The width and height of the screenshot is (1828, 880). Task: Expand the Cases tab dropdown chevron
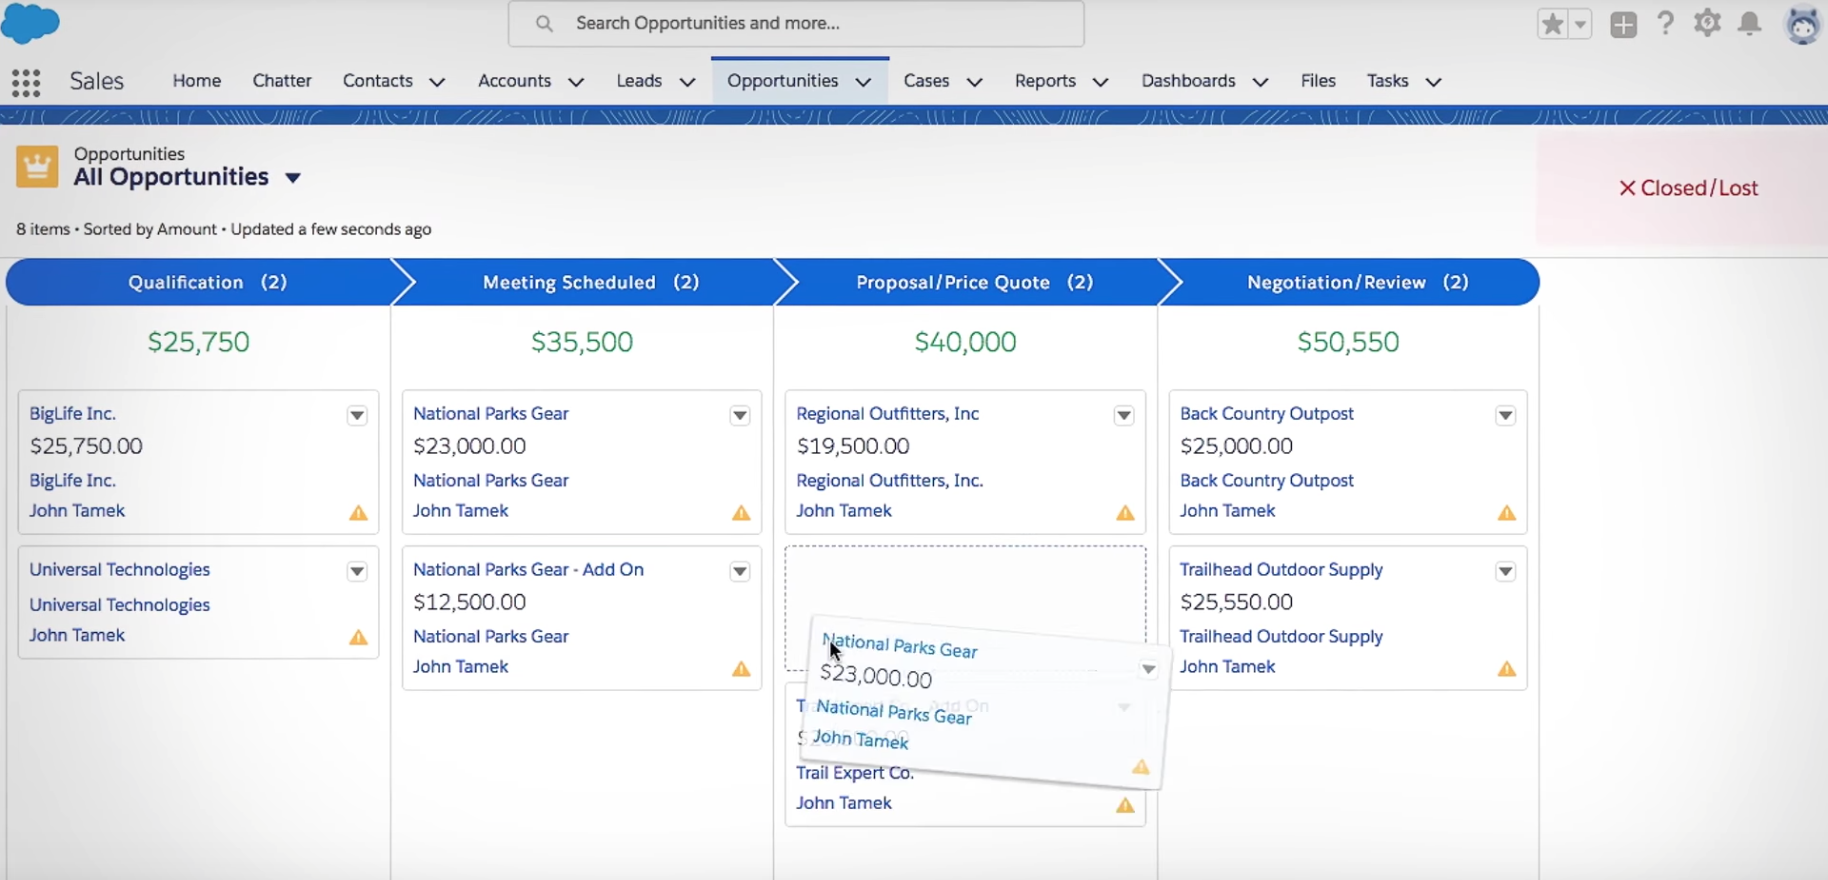(x=974, y=82)
